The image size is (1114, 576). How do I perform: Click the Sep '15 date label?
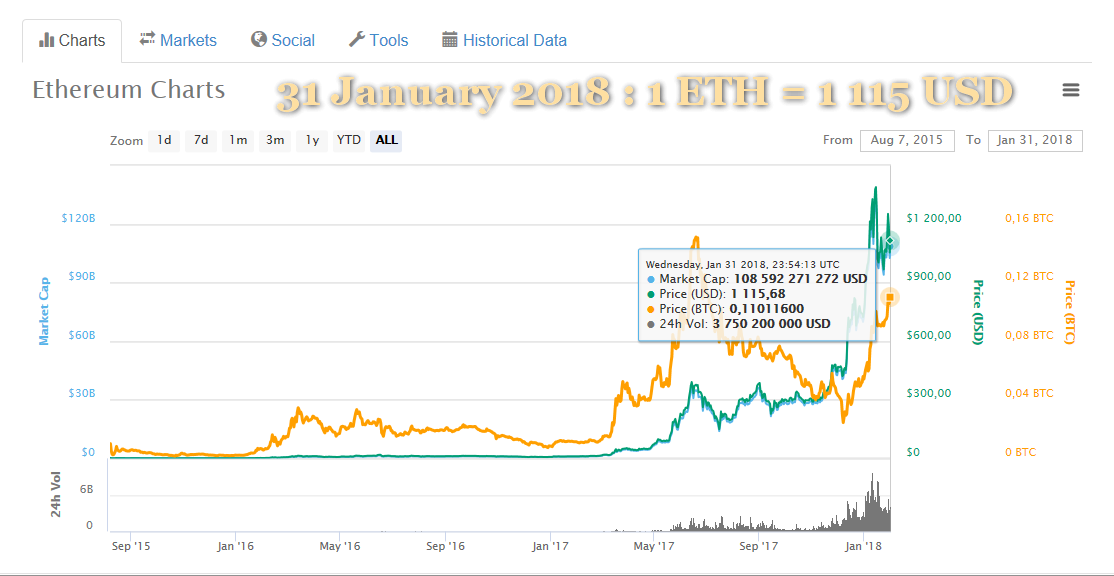[131, 546]
